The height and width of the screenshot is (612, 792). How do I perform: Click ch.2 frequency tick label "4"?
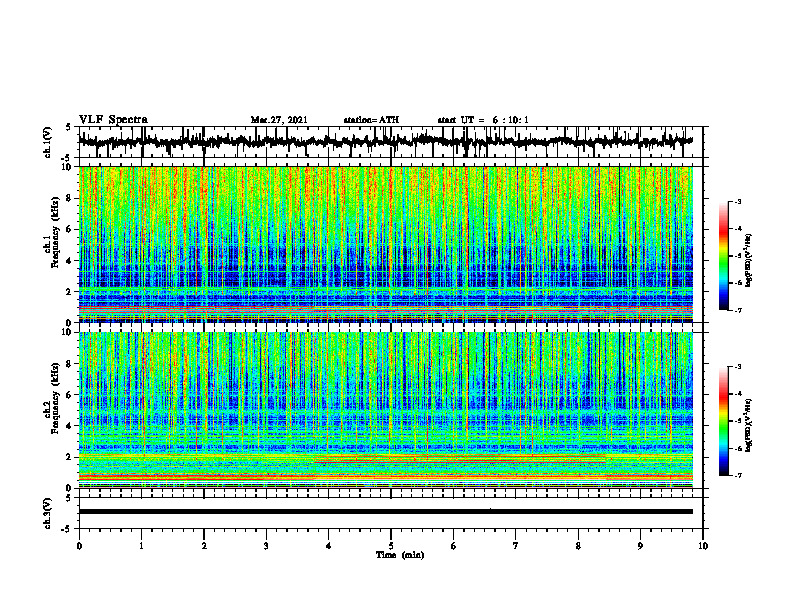click(x=70, y=426)
